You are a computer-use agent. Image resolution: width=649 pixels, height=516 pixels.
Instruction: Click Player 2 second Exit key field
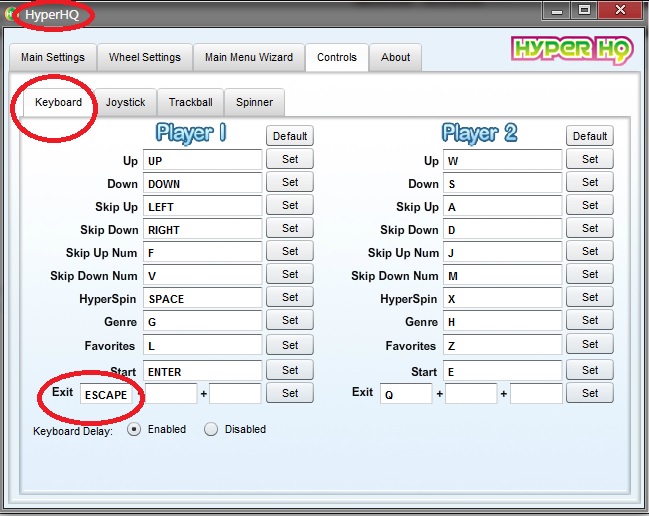click(x=471, y=394)
